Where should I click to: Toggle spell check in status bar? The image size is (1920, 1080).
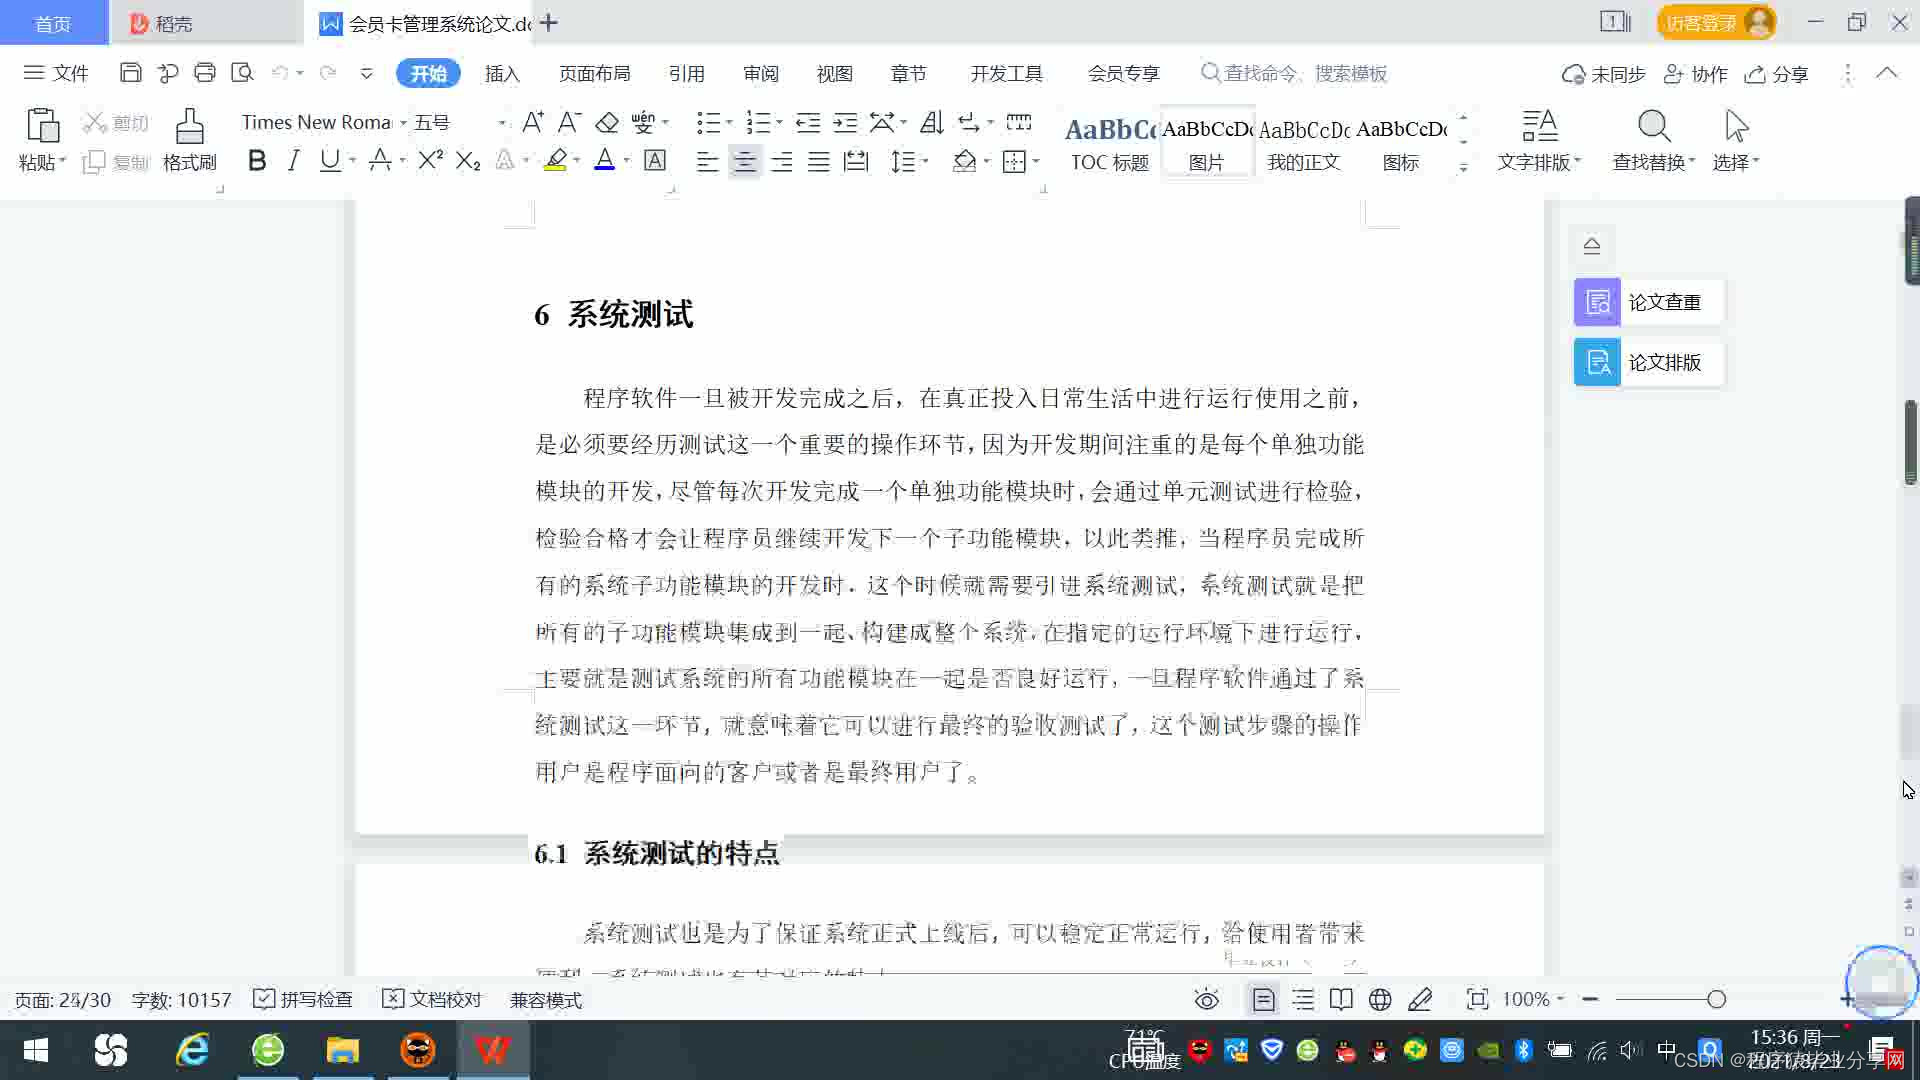tap(303, 1000)
